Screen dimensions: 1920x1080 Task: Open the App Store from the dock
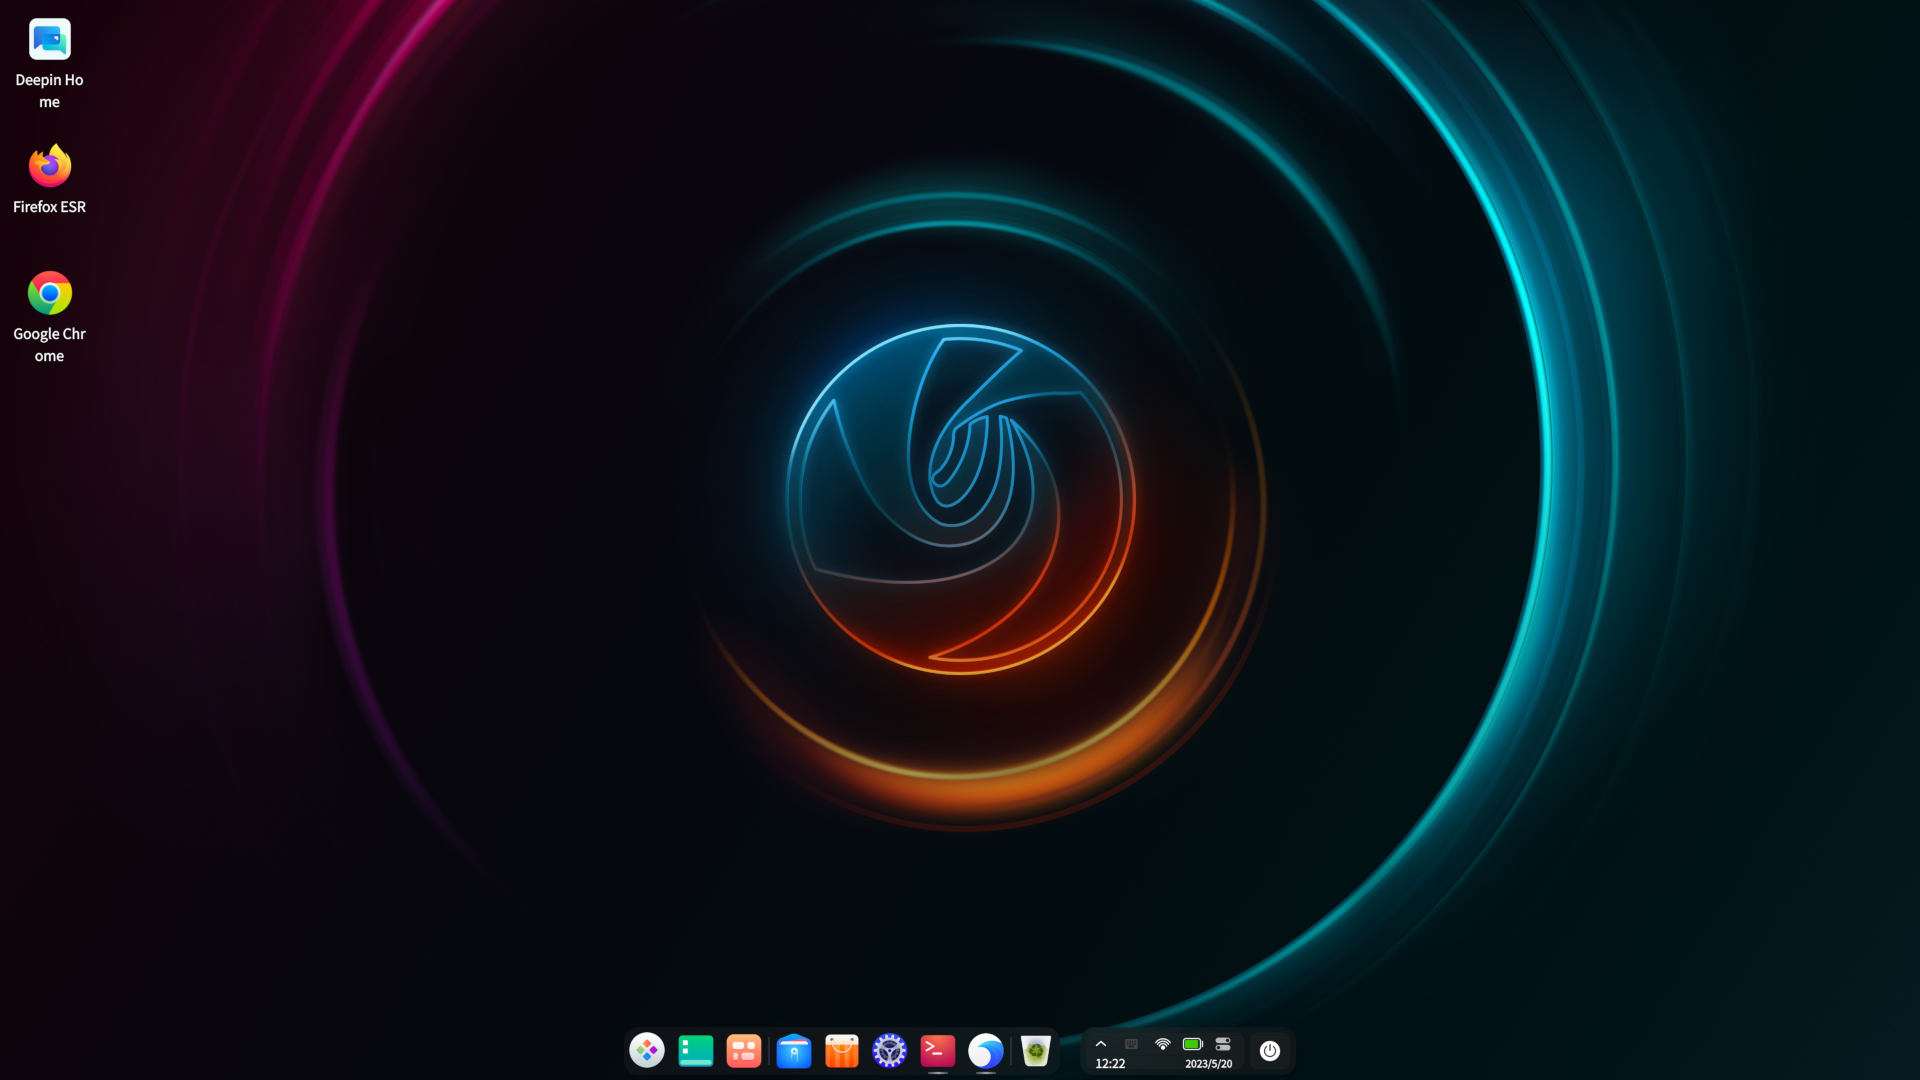click(842, 1051)
